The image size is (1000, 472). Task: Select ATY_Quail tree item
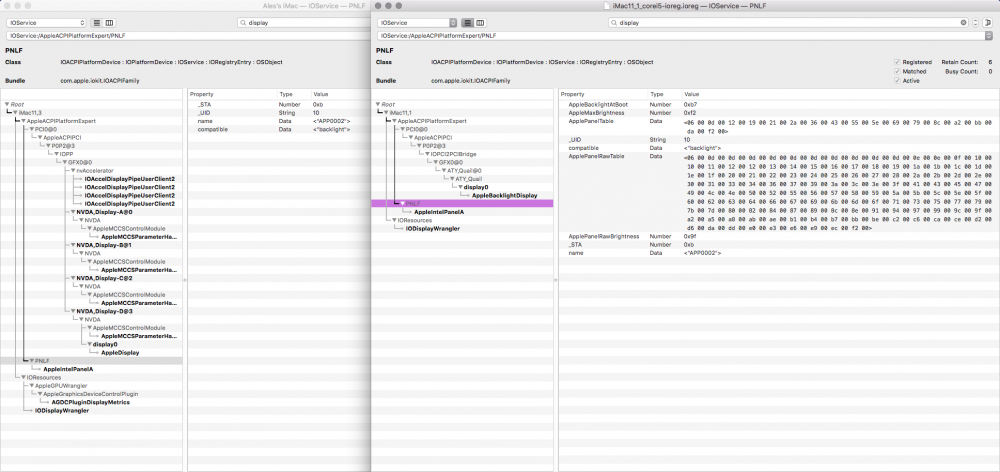[x=467, y=179]
